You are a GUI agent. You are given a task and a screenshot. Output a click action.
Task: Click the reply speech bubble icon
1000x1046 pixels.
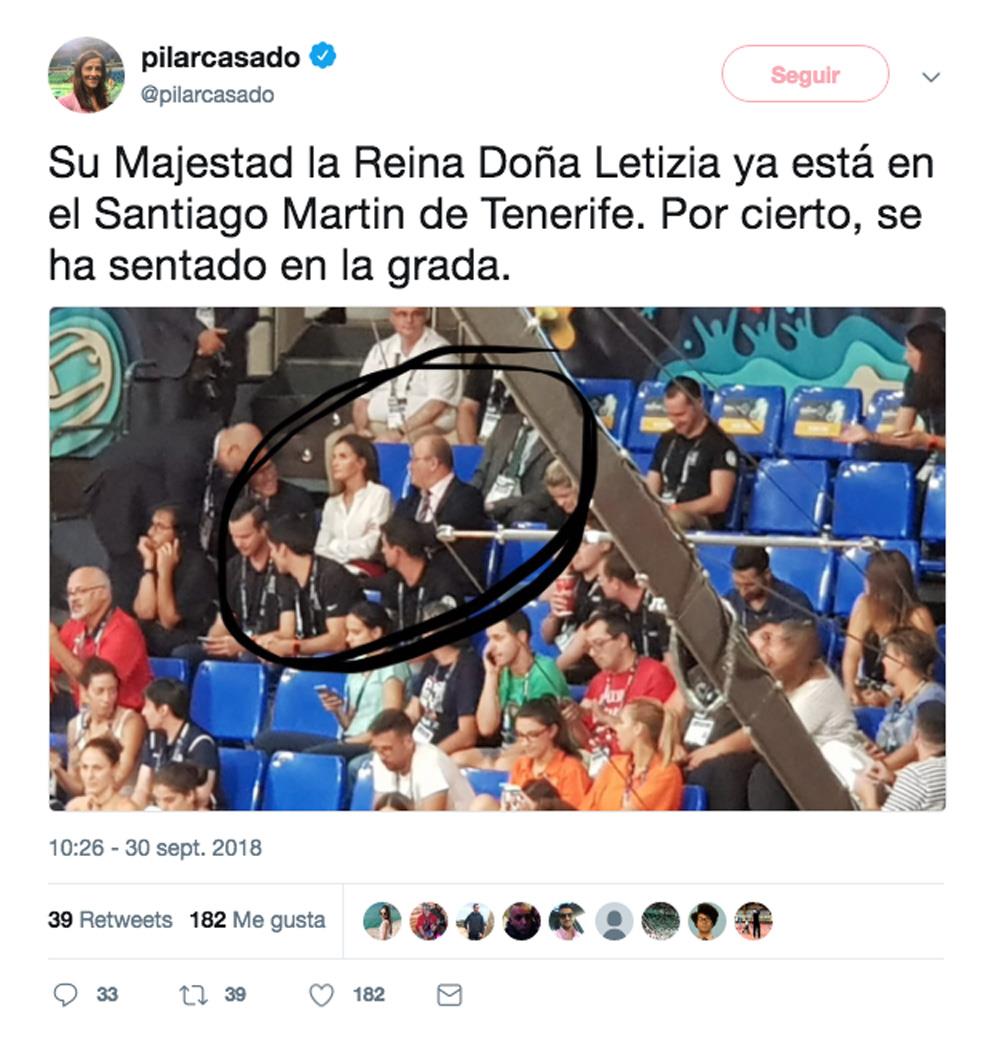pos(65,995)
